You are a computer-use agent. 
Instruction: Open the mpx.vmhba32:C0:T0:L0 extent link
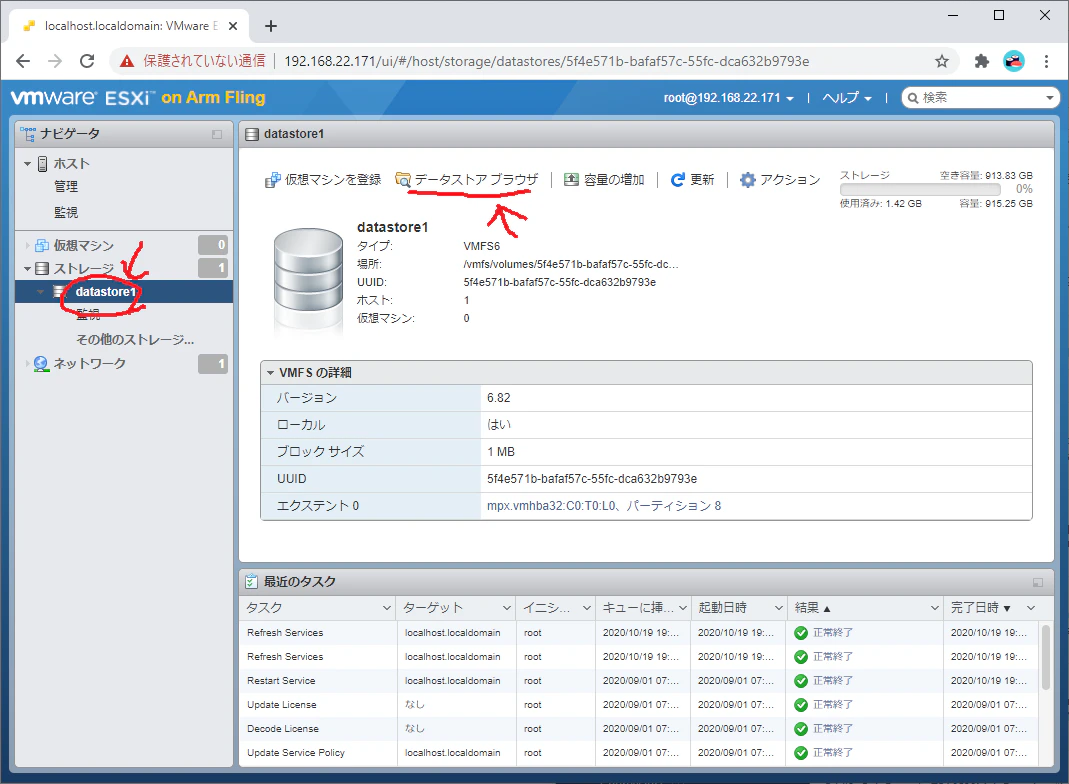604,506
